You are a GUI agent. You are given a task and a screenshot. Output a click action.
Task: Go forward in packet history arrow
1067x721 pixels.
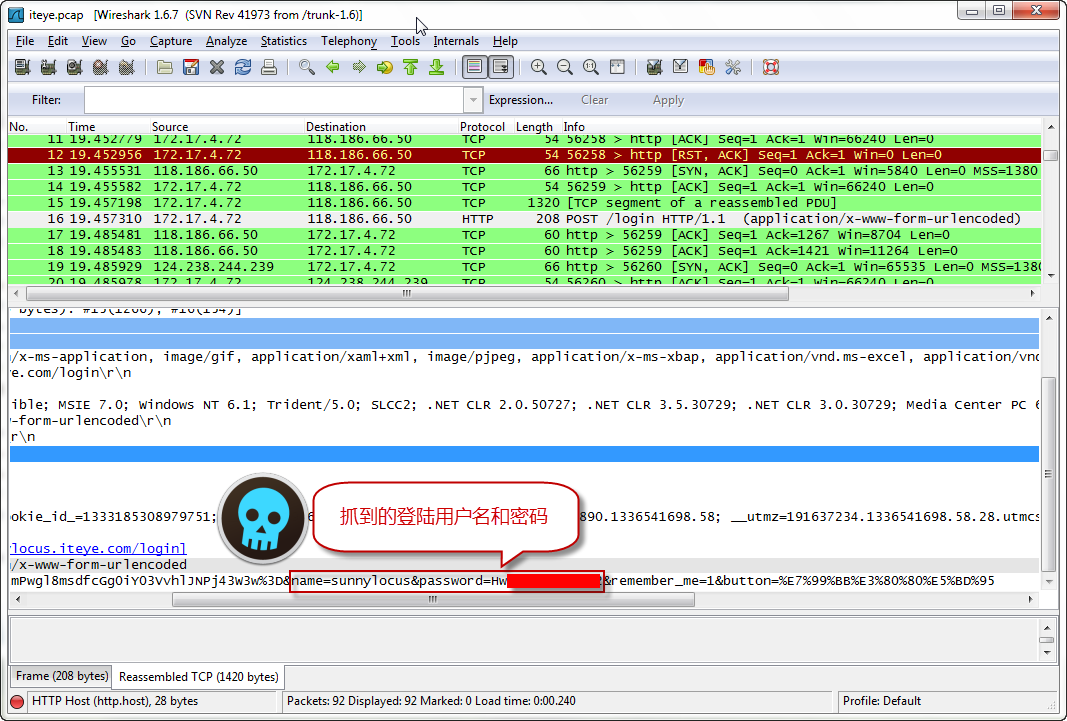(x=359, y=67)
